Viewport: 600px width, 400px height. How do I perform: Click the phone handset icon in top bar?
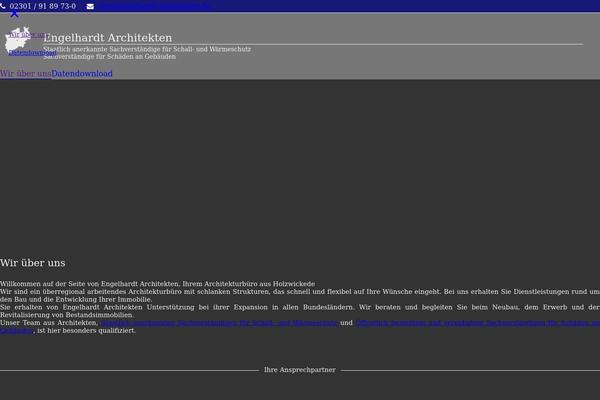pyautogui.click(x=3, y=6)
